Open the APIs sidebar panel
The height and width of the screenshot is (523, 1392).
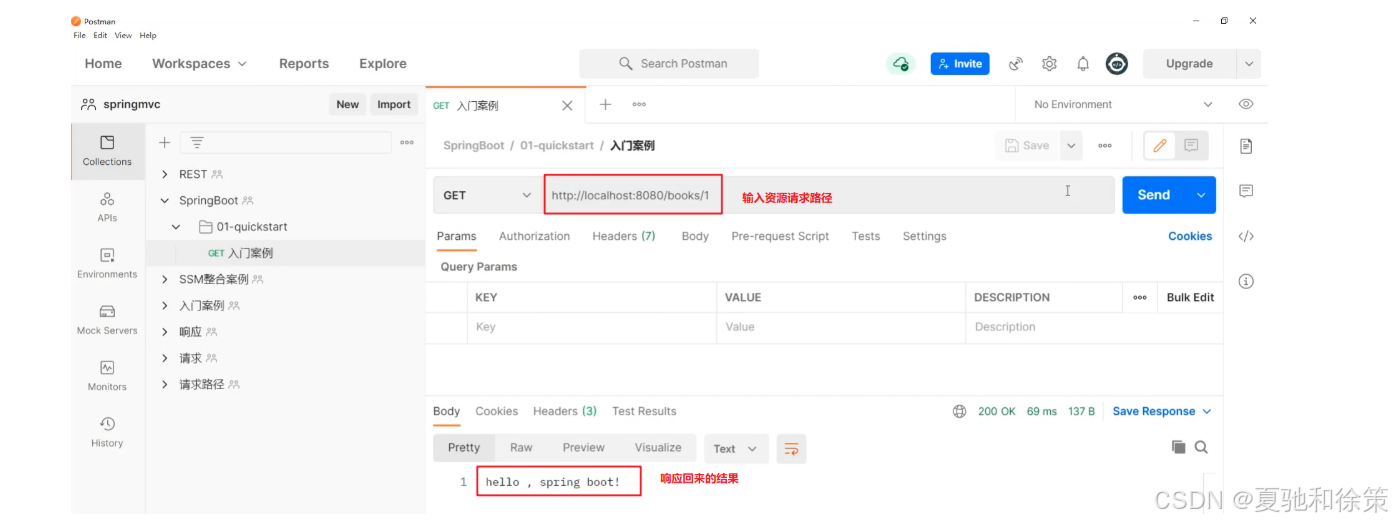[107, 207]
